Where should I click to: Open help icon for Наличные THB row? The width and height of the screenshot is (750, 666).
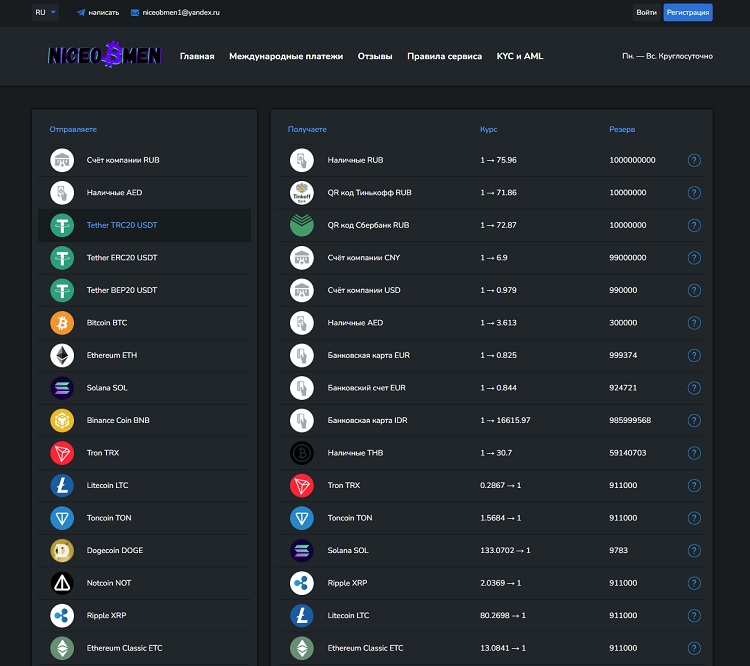(x=694, y=453)
